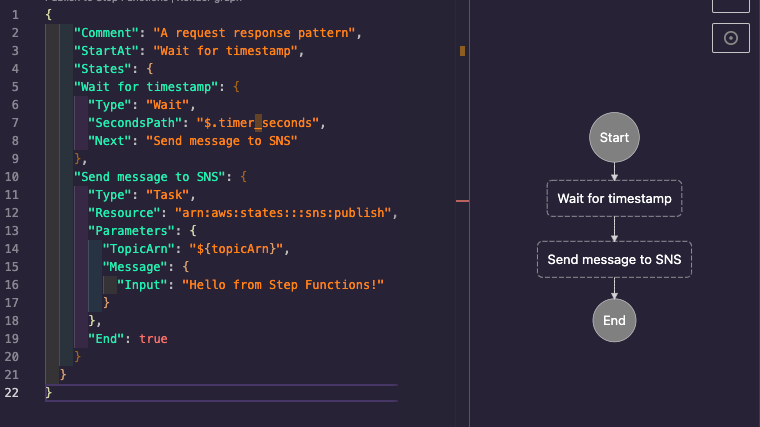760x427 pixels.
Task: Click the "${topicArn}" value
Action: pyautogui.click(x=236, y=249)
